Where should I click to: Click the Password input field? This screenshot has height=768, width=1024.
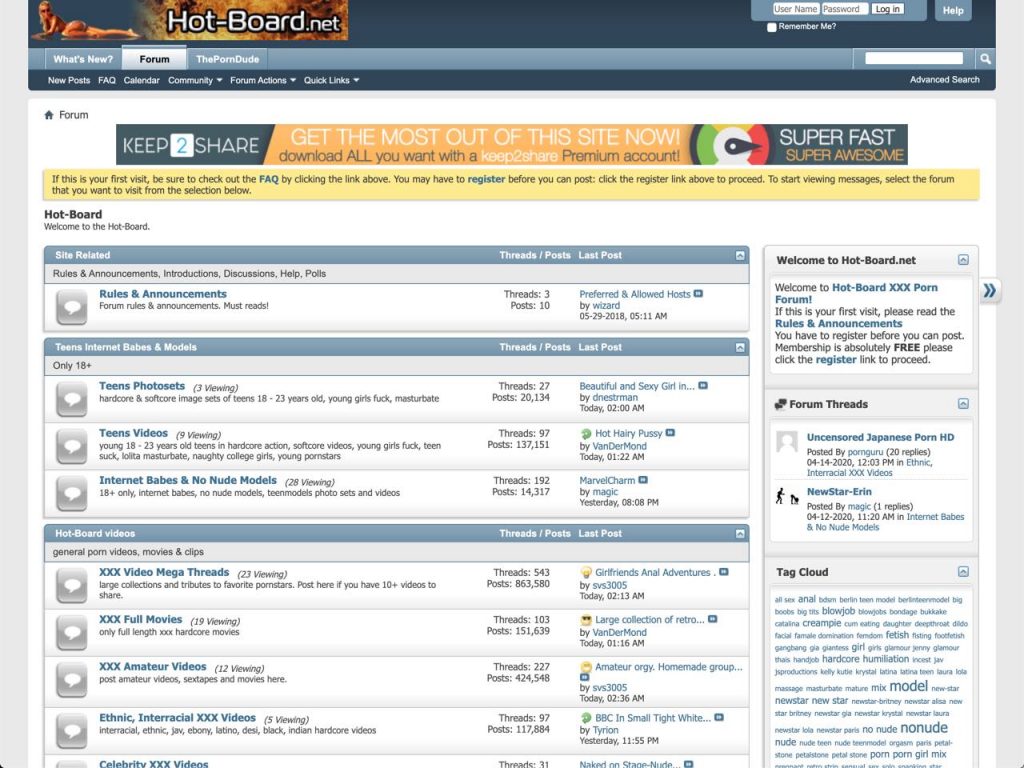point(844,9)
